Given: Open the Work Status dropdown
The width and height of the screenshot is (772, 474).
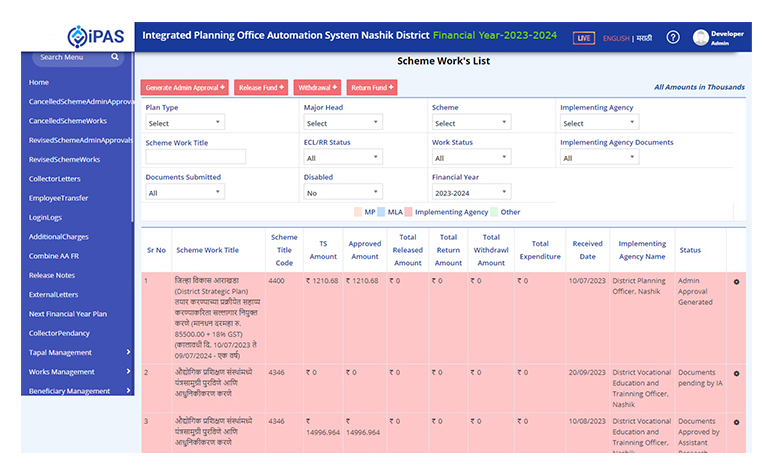Looking at the screenshot, I should click(471, 157).
